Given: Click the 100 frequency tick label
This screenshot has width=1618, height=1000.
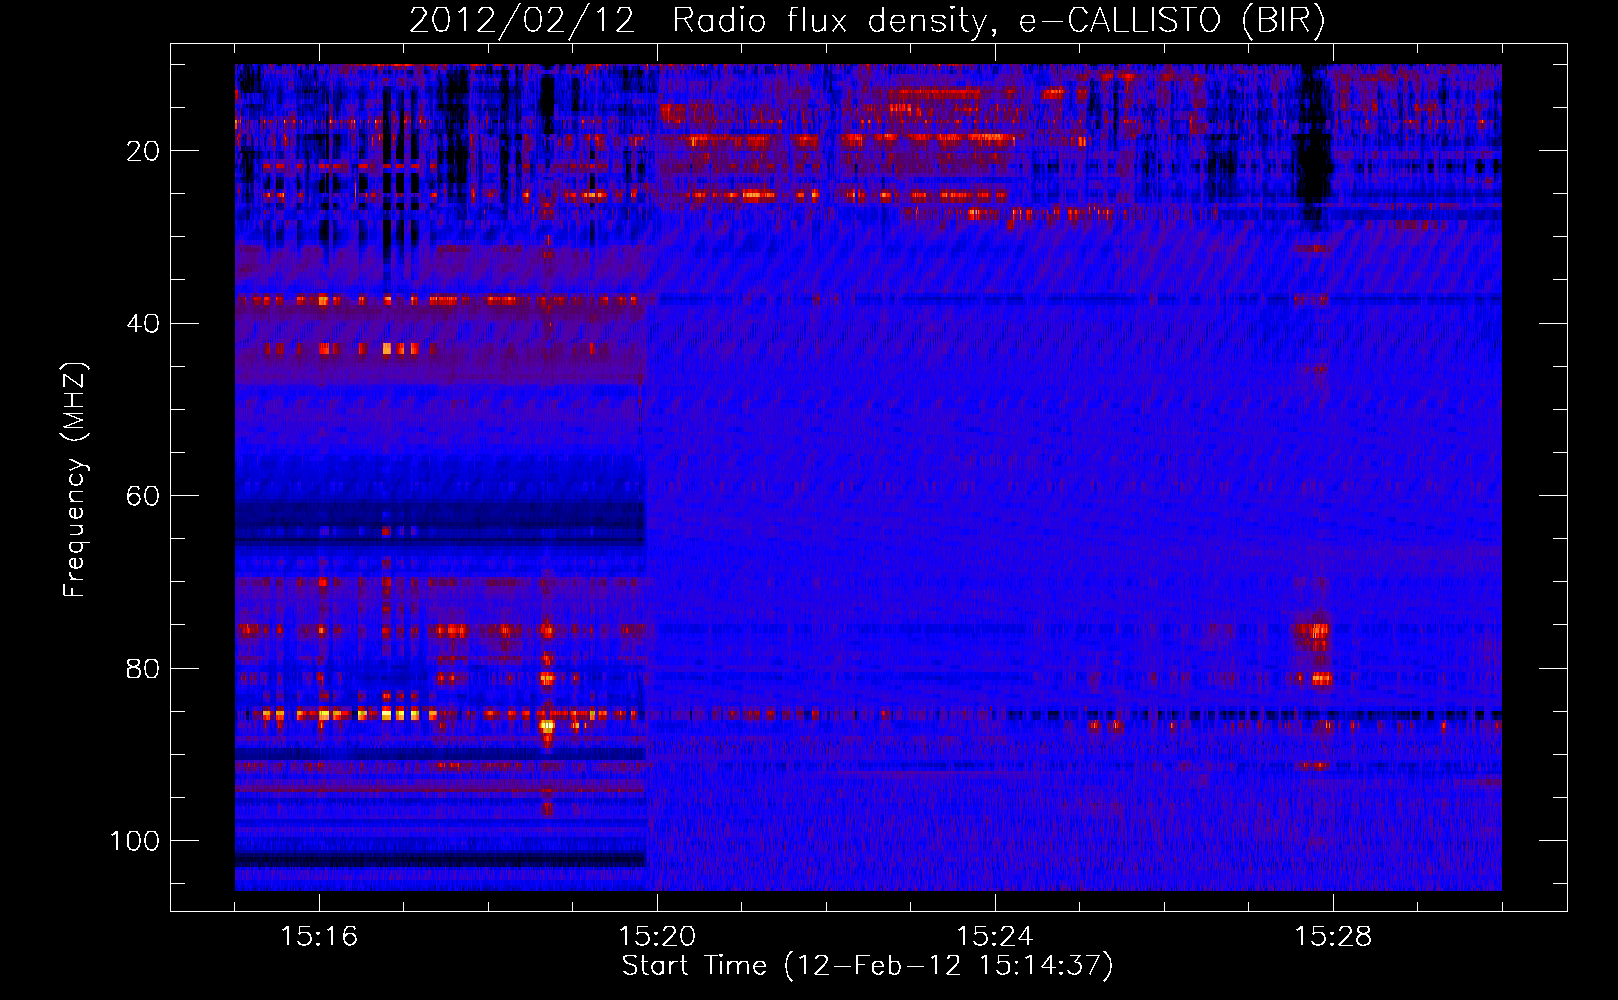Looking at the screenshot, I should click(135, 841).
